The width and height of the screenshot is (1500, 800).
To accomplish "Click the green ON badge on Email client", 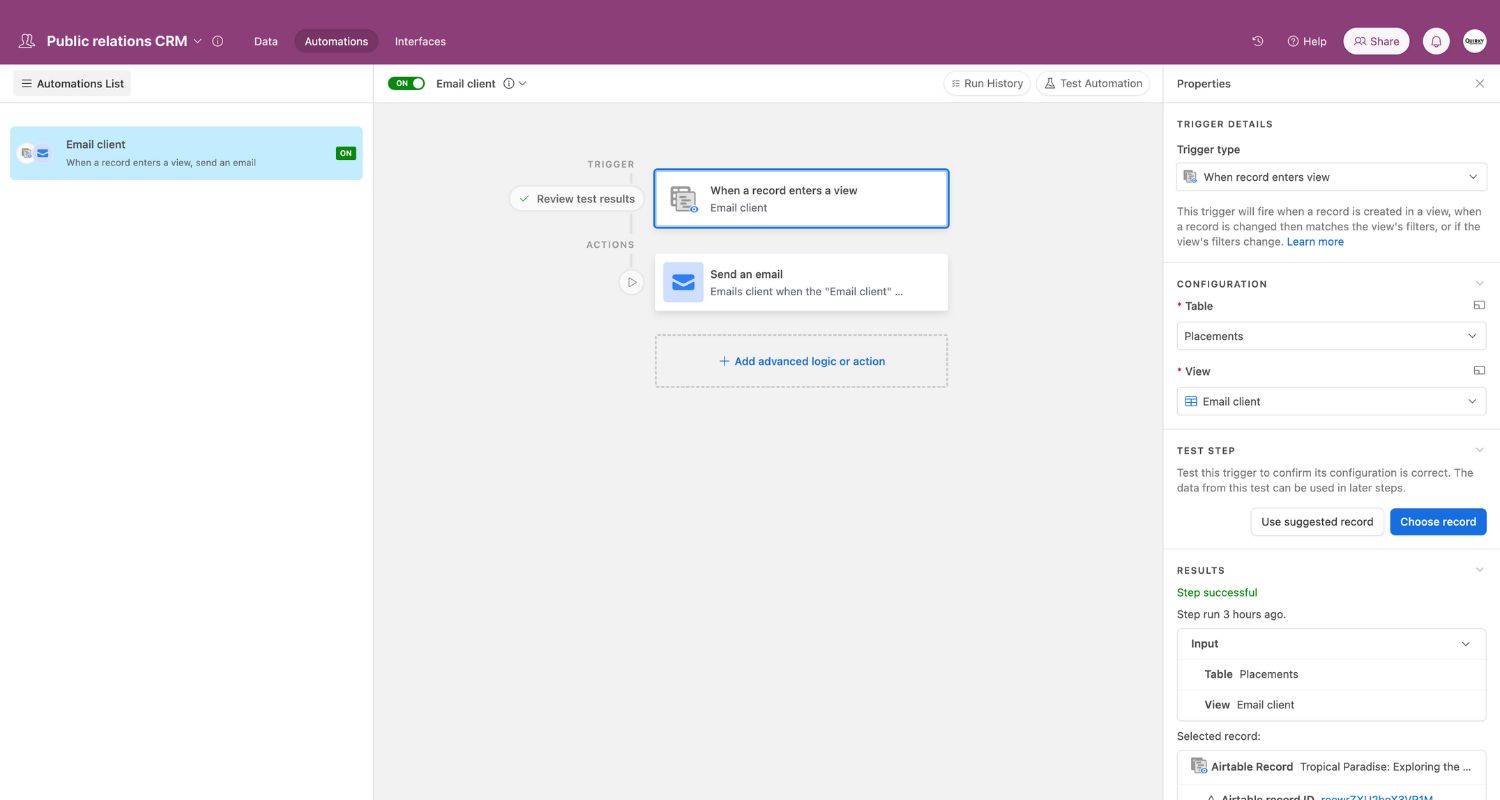I will pos(346,153).
